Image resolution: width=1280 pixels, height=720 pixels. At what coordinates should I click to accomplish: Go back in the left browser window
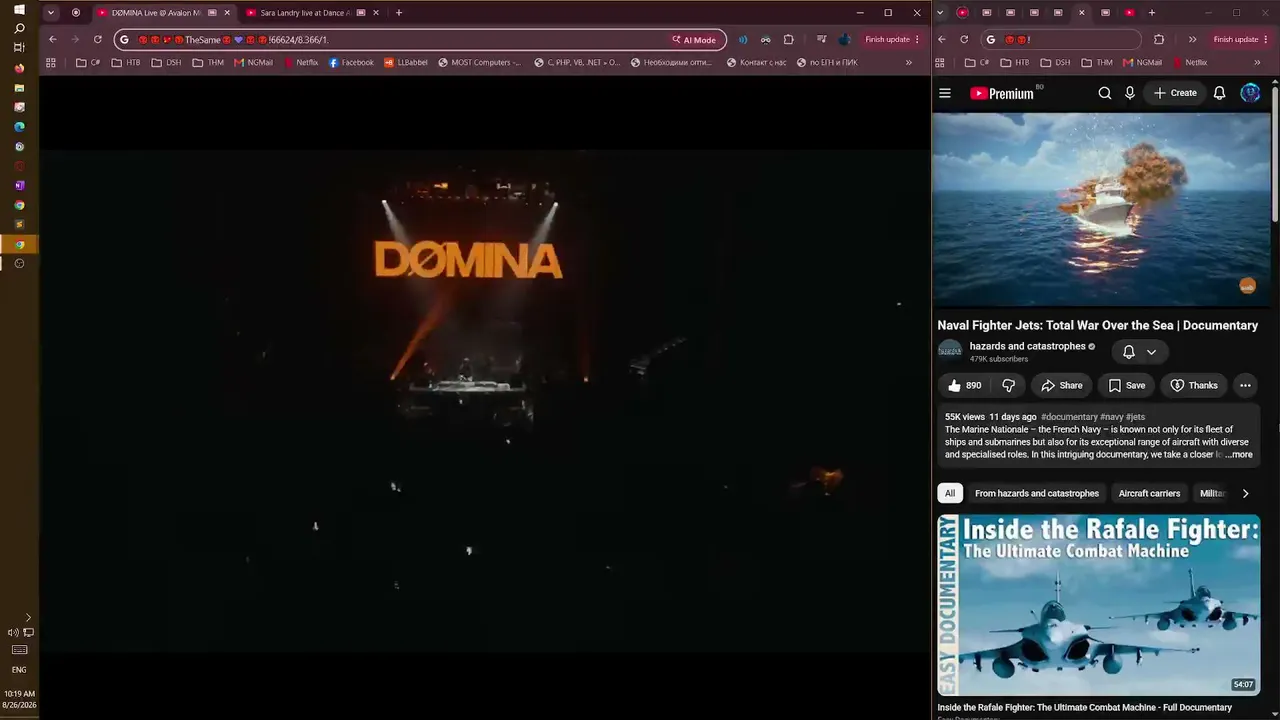[x=52, y=39]
